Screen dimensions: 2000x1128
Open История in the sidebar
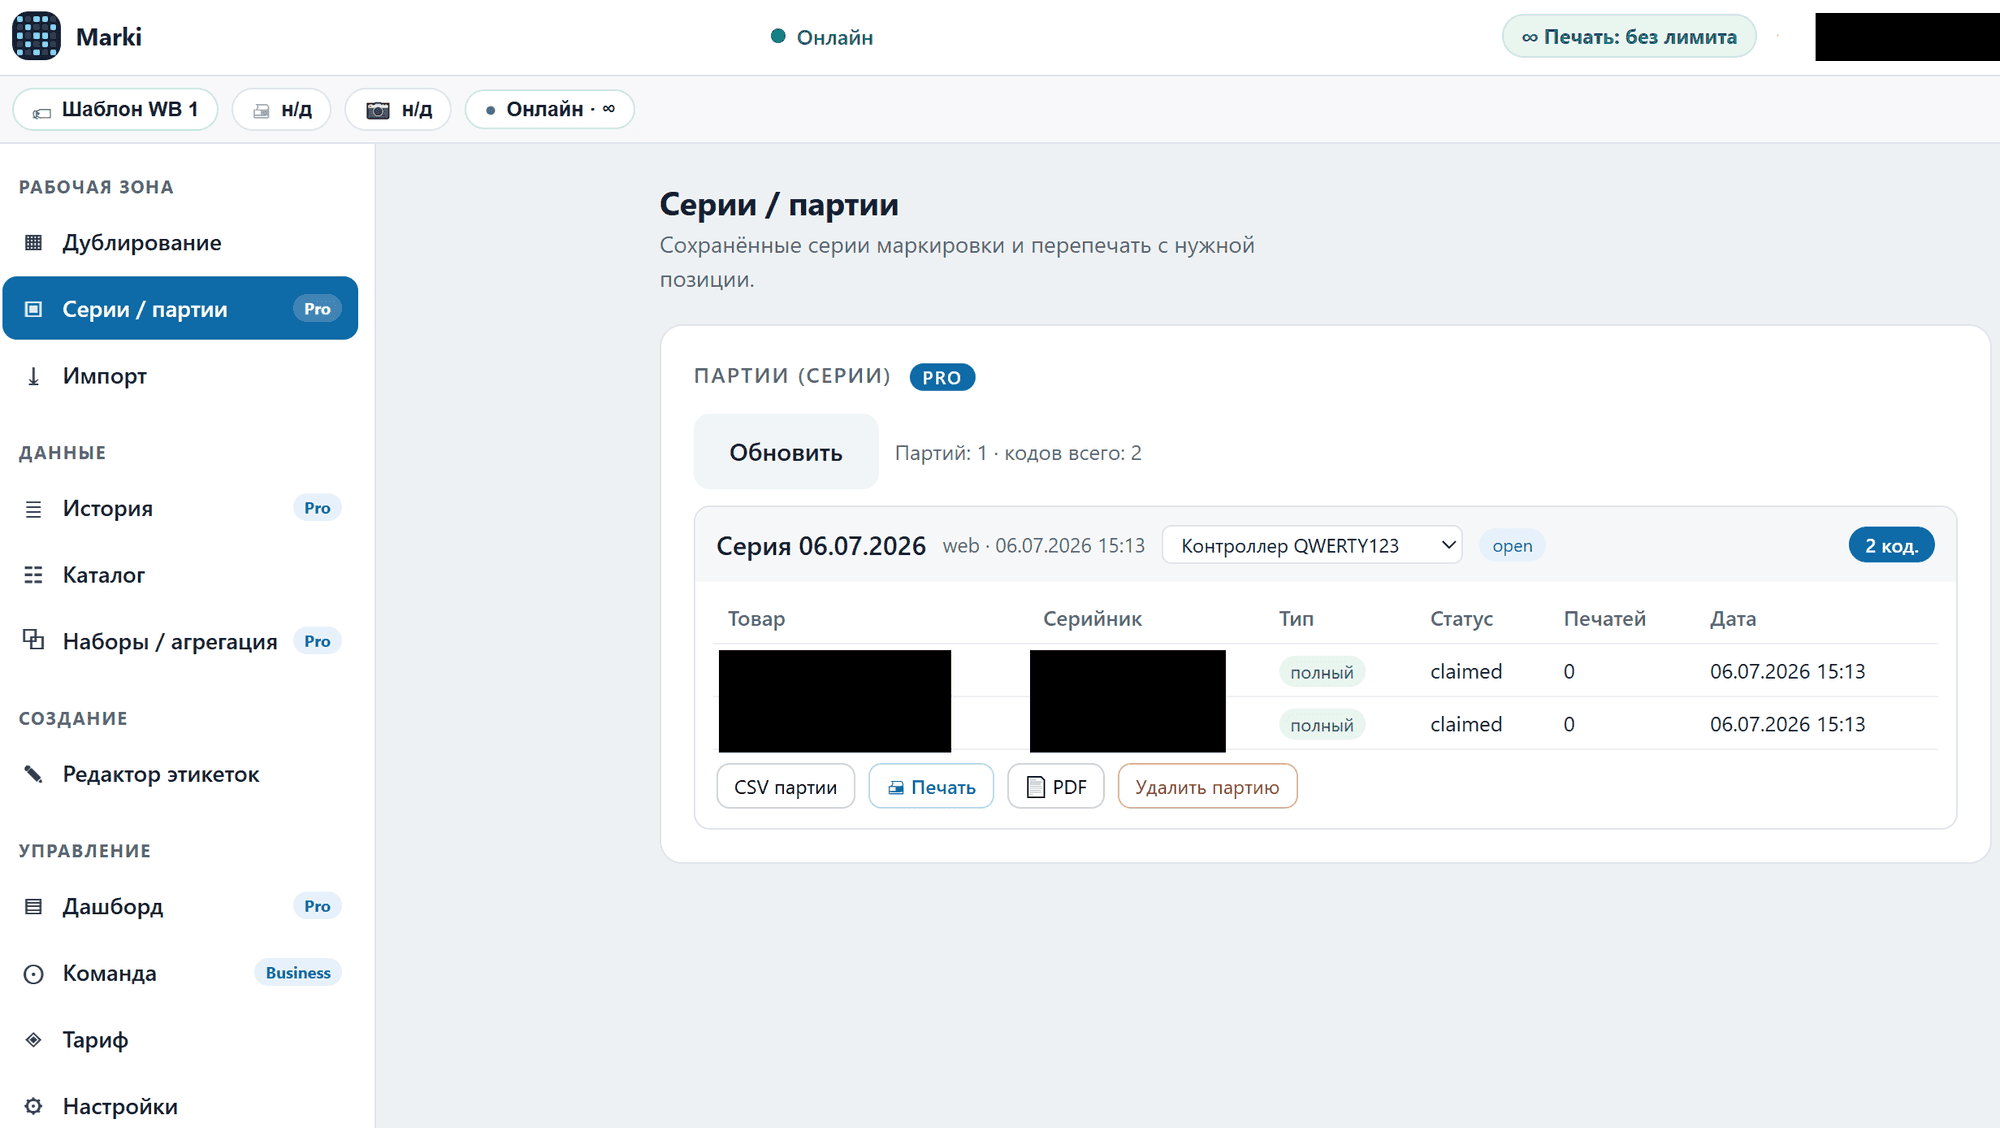point(180,508)
